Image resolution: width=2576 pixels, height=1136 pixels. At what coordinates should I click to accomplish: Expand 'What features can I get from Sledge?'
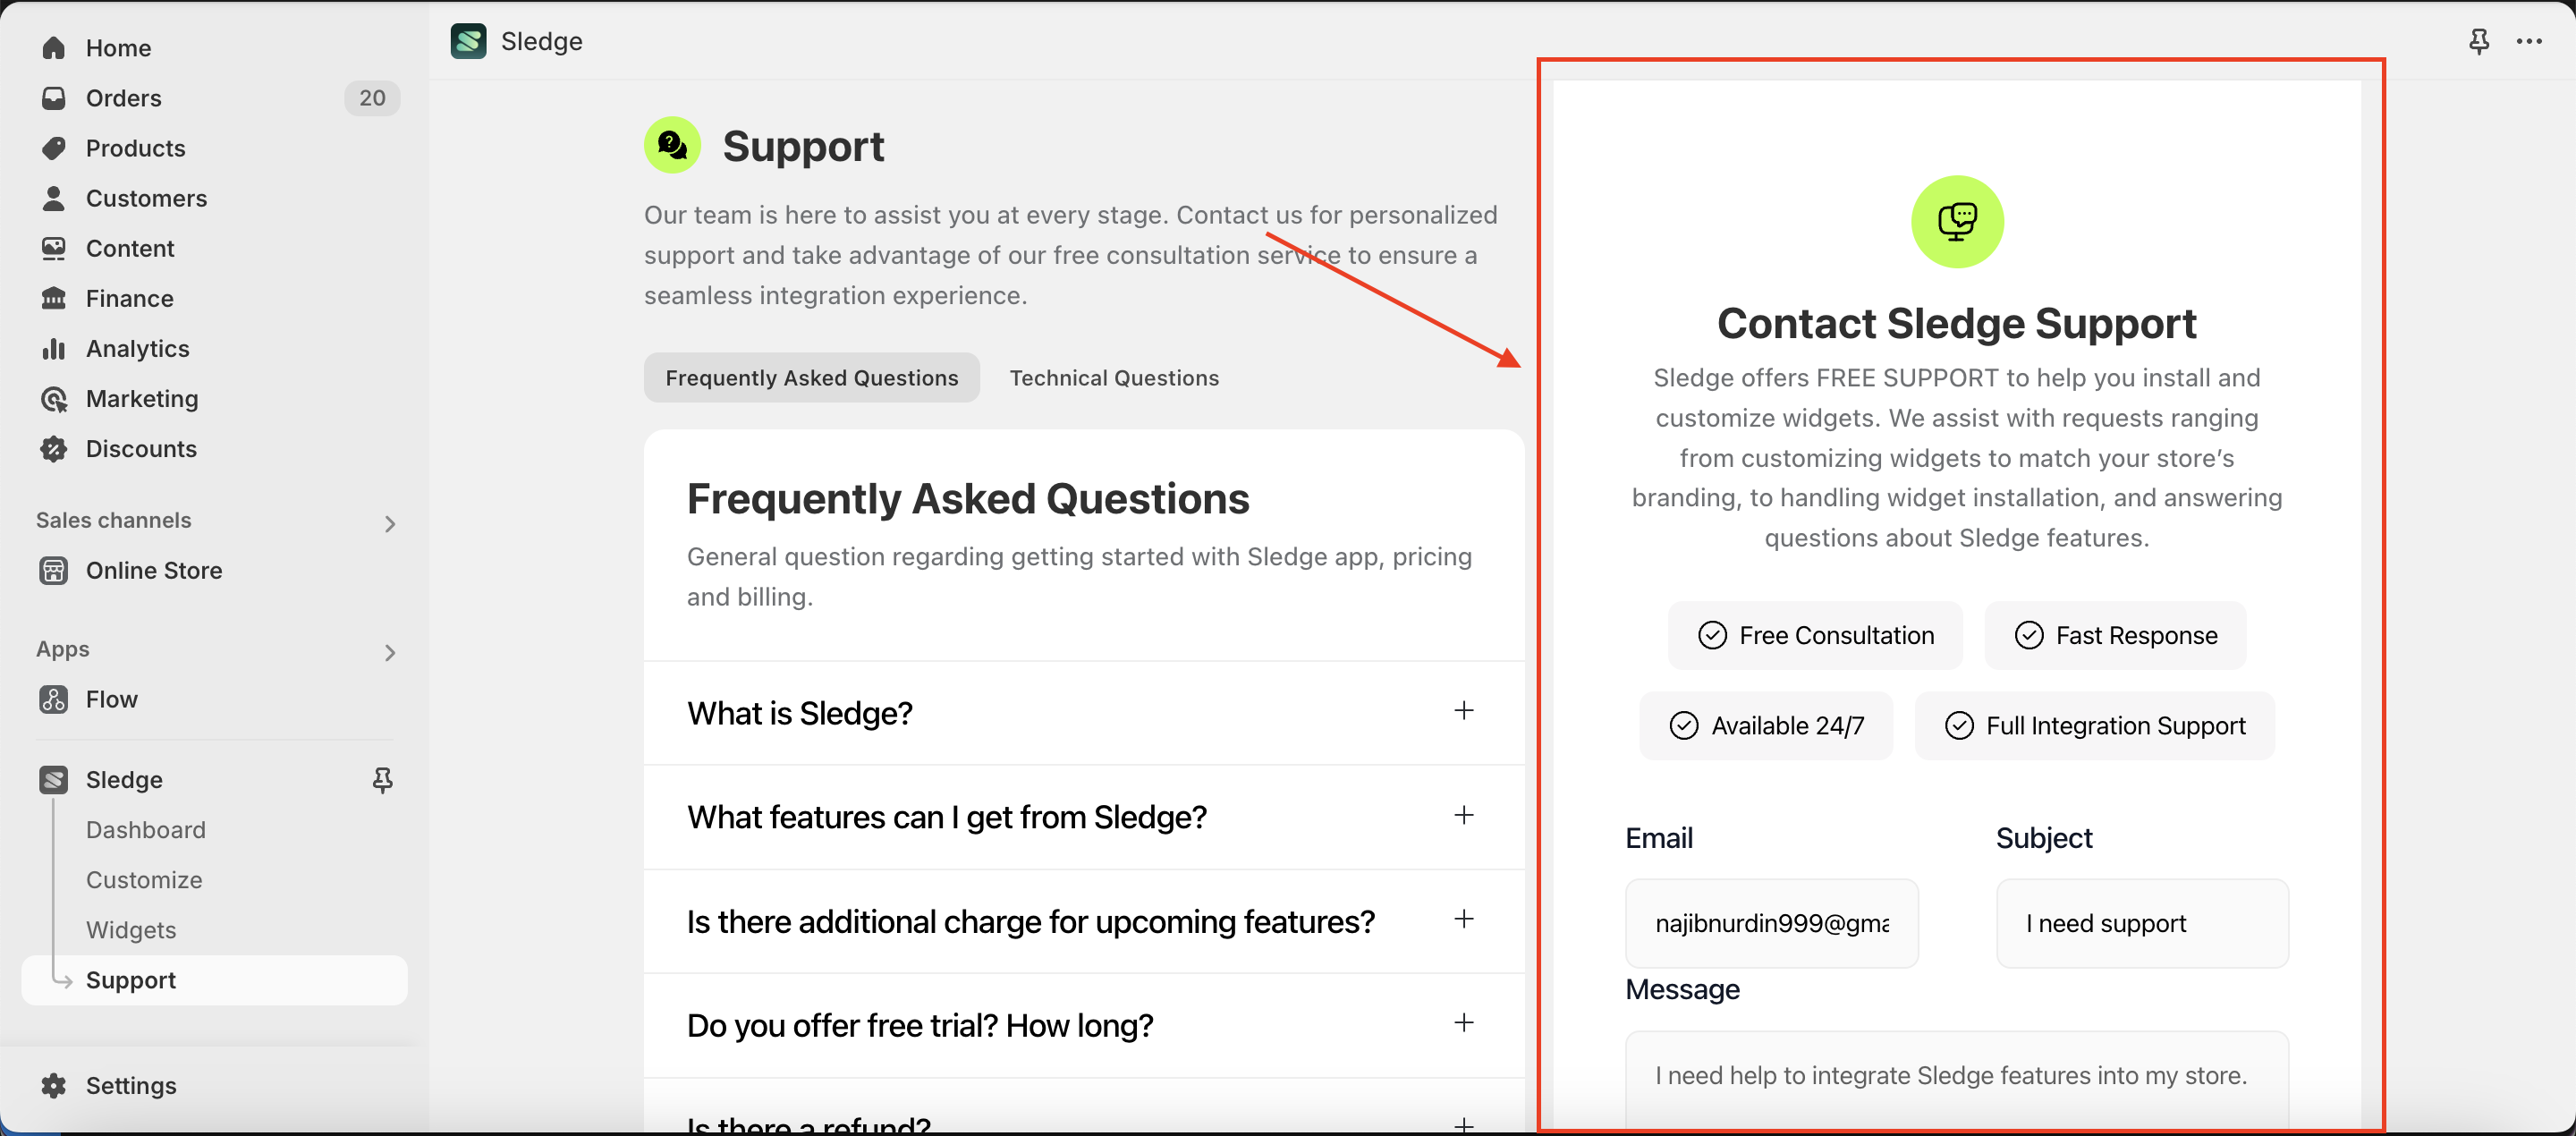[x=1463, y=816]
